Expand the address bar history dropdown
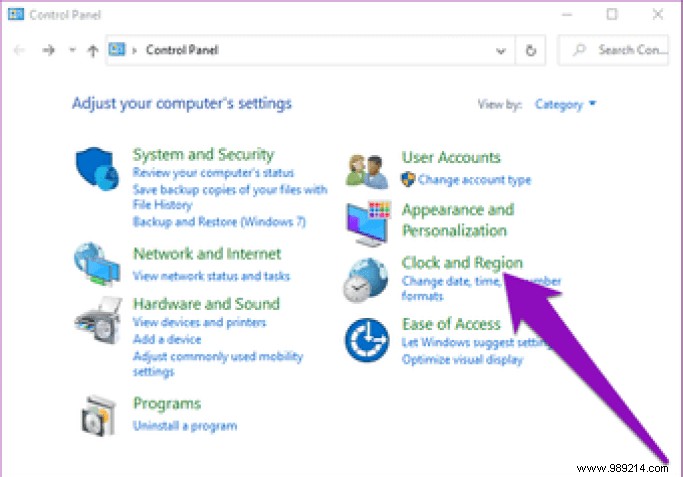Image resolution: width=683 pixels, height=477 pixels. click(x=501, y=51)
